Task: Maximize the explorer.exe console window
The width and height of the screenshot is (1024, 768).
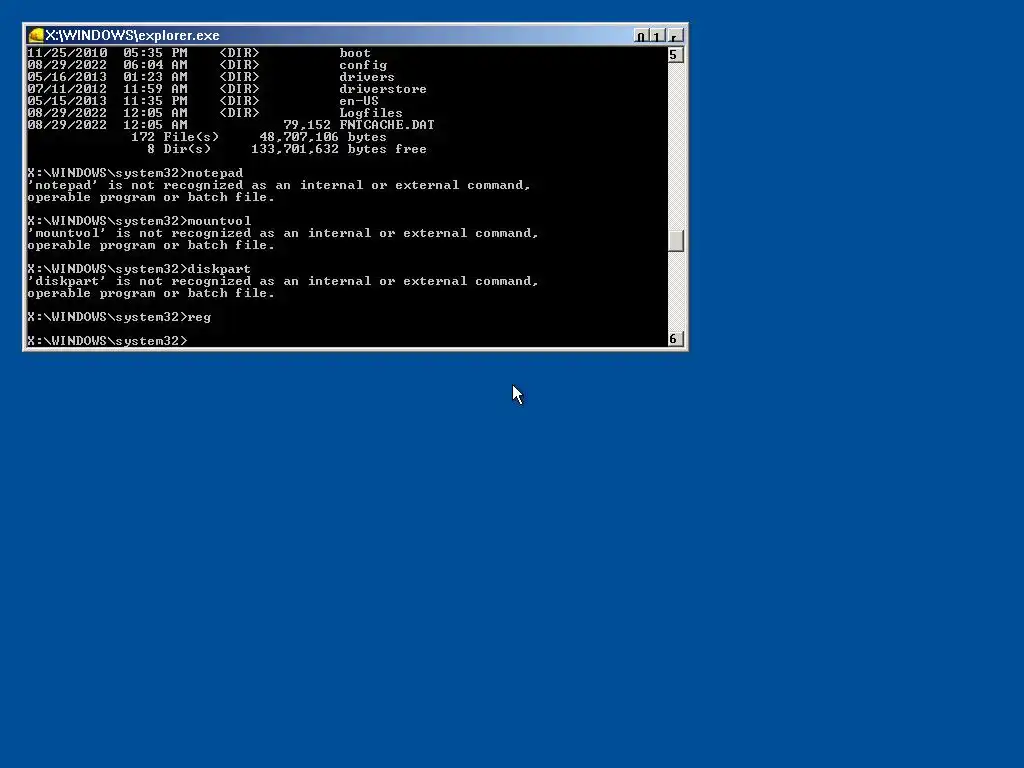Action: (x=657, y=37)
